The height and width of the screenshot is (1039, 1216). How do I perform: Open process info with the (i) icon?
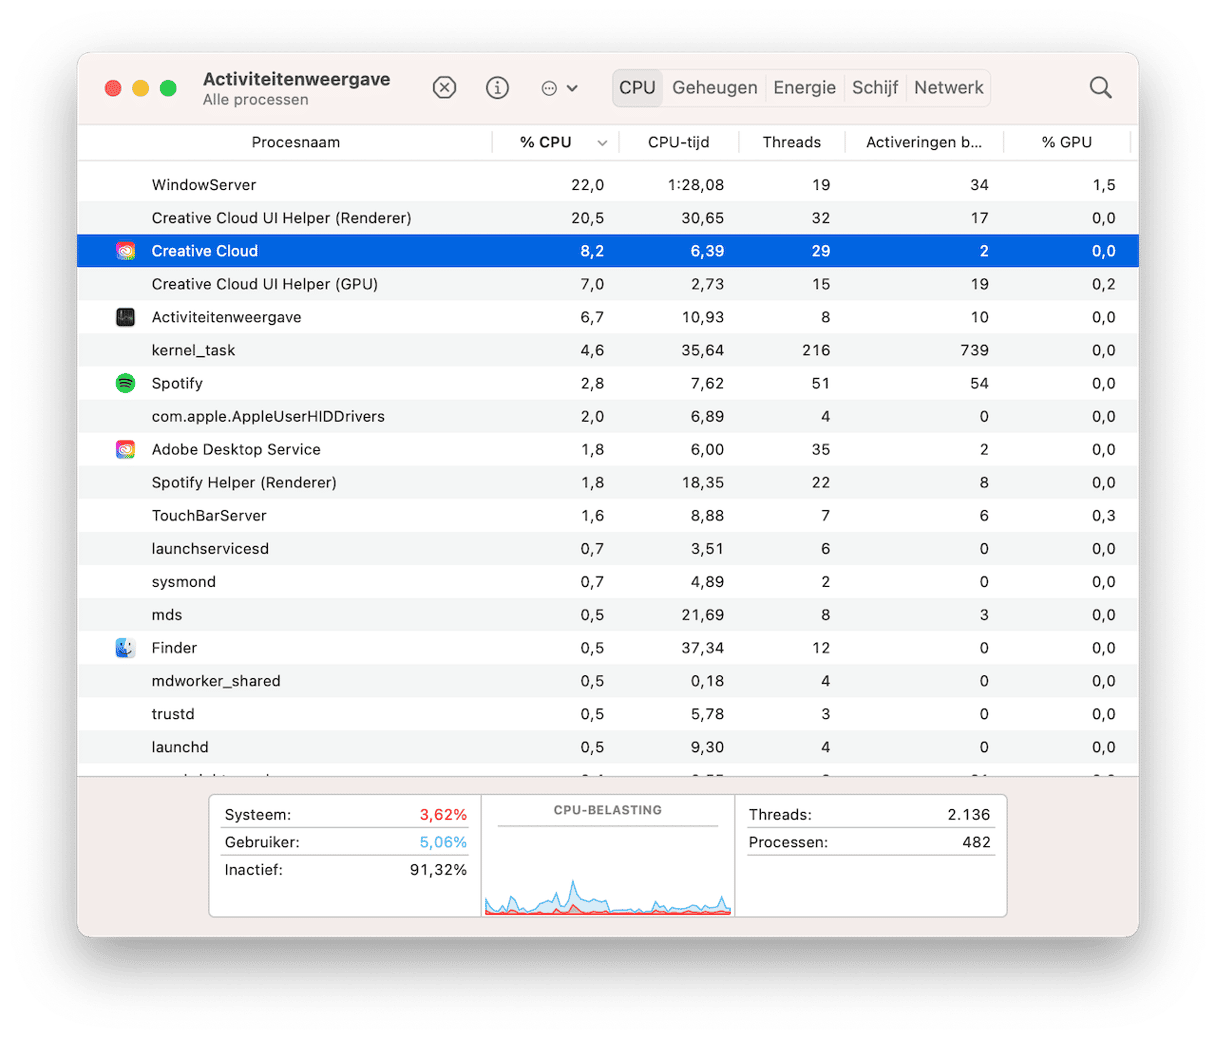pos(497,88)
